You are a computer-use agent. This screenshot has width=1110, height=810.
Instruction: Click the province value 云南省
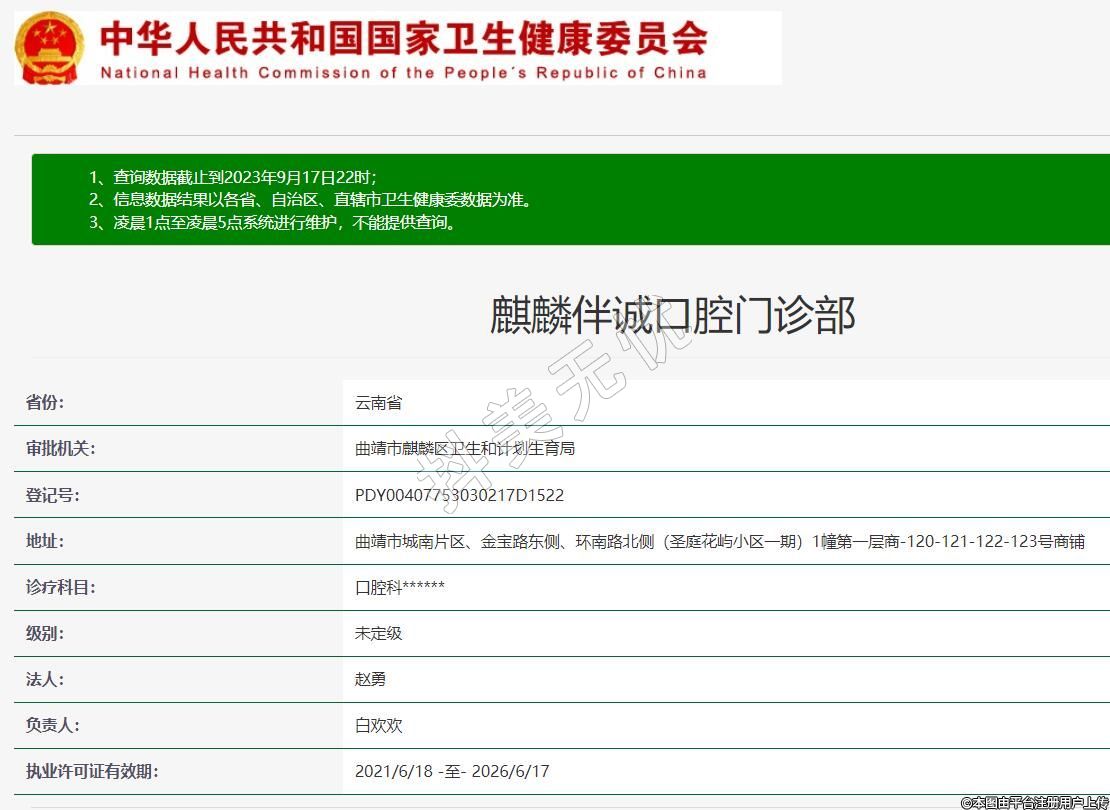click(379, 403)
